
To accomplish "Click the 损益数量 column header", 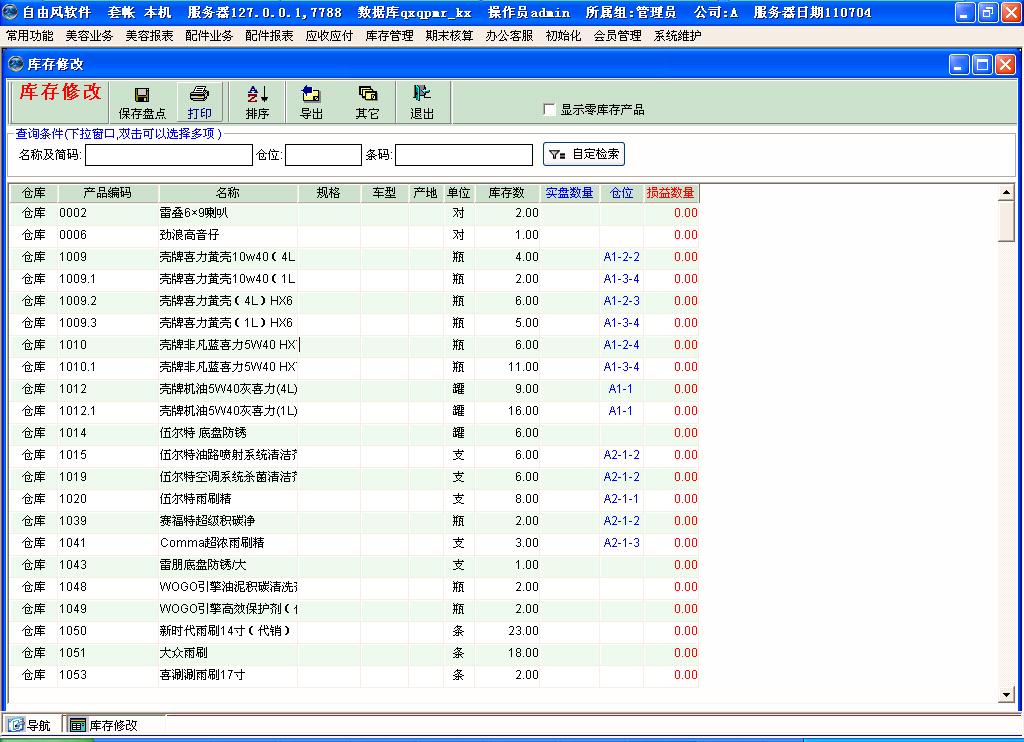I will click(x=671, y=193).
